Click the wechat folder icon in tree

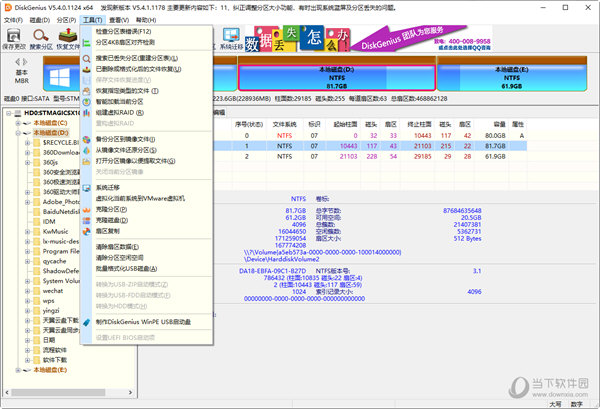coord(37,291)
